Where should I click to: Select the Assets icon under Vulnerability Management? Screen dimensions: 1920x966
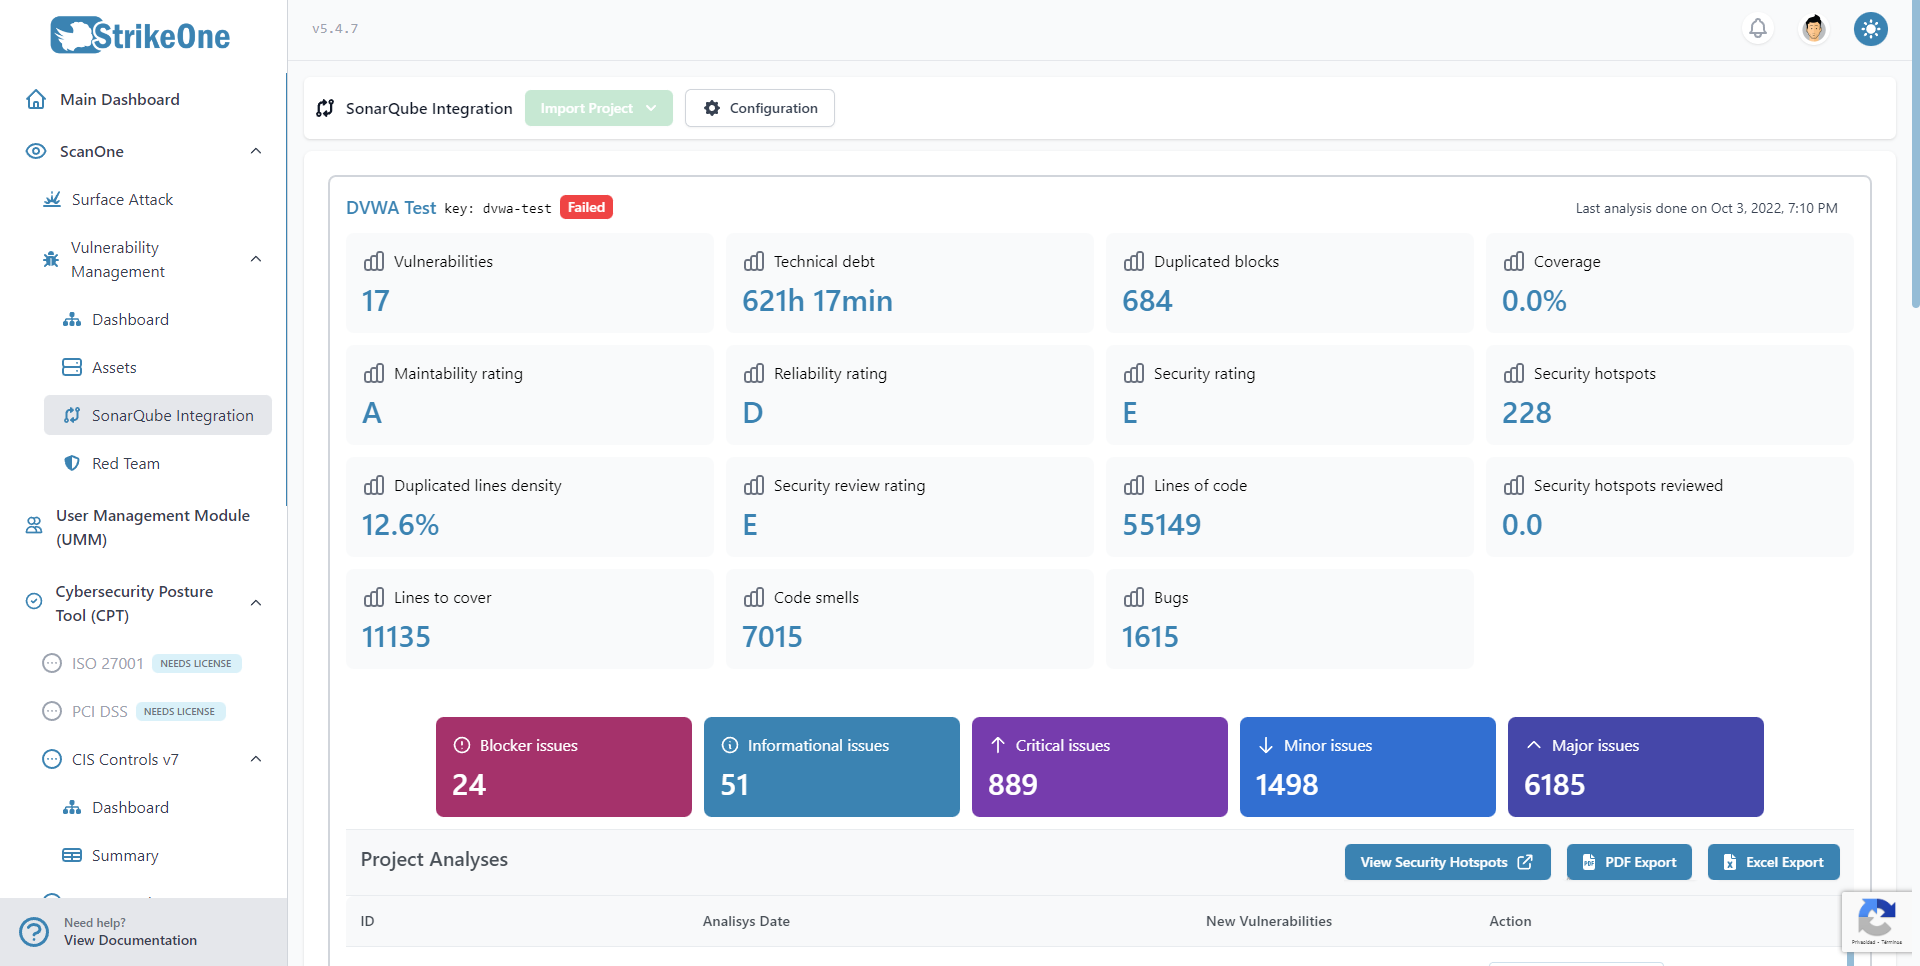click(x=72, y=367)
